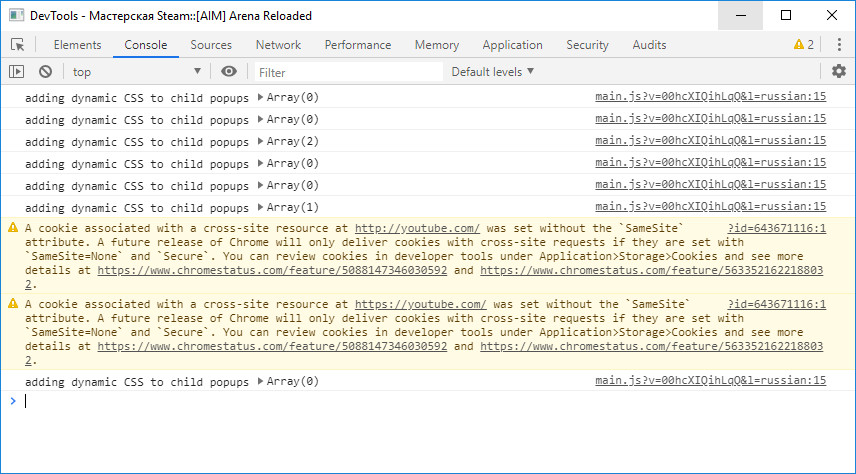
Task: Clear the console messages
Action: point(45,72)
